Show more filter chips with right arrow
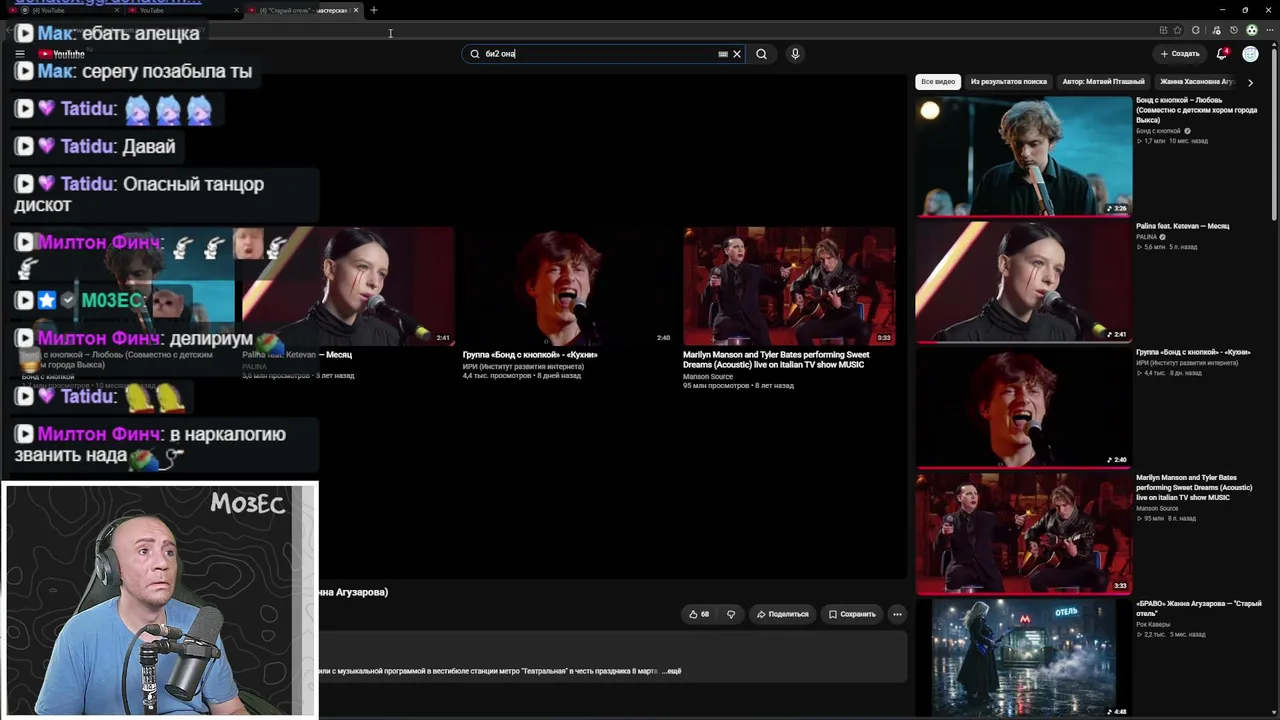 pyautogui.click(x=1250, y=82)
